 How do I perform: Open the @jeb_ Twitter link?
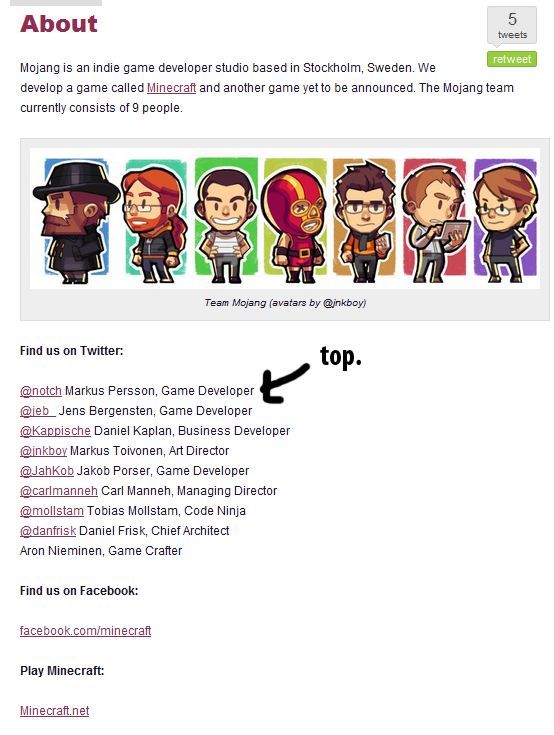coord(37,411)
